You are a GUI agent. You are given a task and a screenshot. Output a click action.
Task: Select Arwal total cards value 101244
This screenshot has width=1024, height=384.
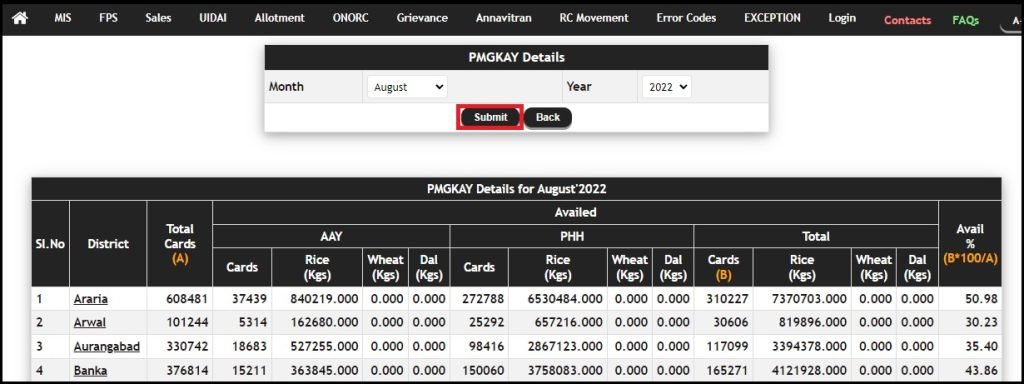pyautogui.click(x=187, y=323)
